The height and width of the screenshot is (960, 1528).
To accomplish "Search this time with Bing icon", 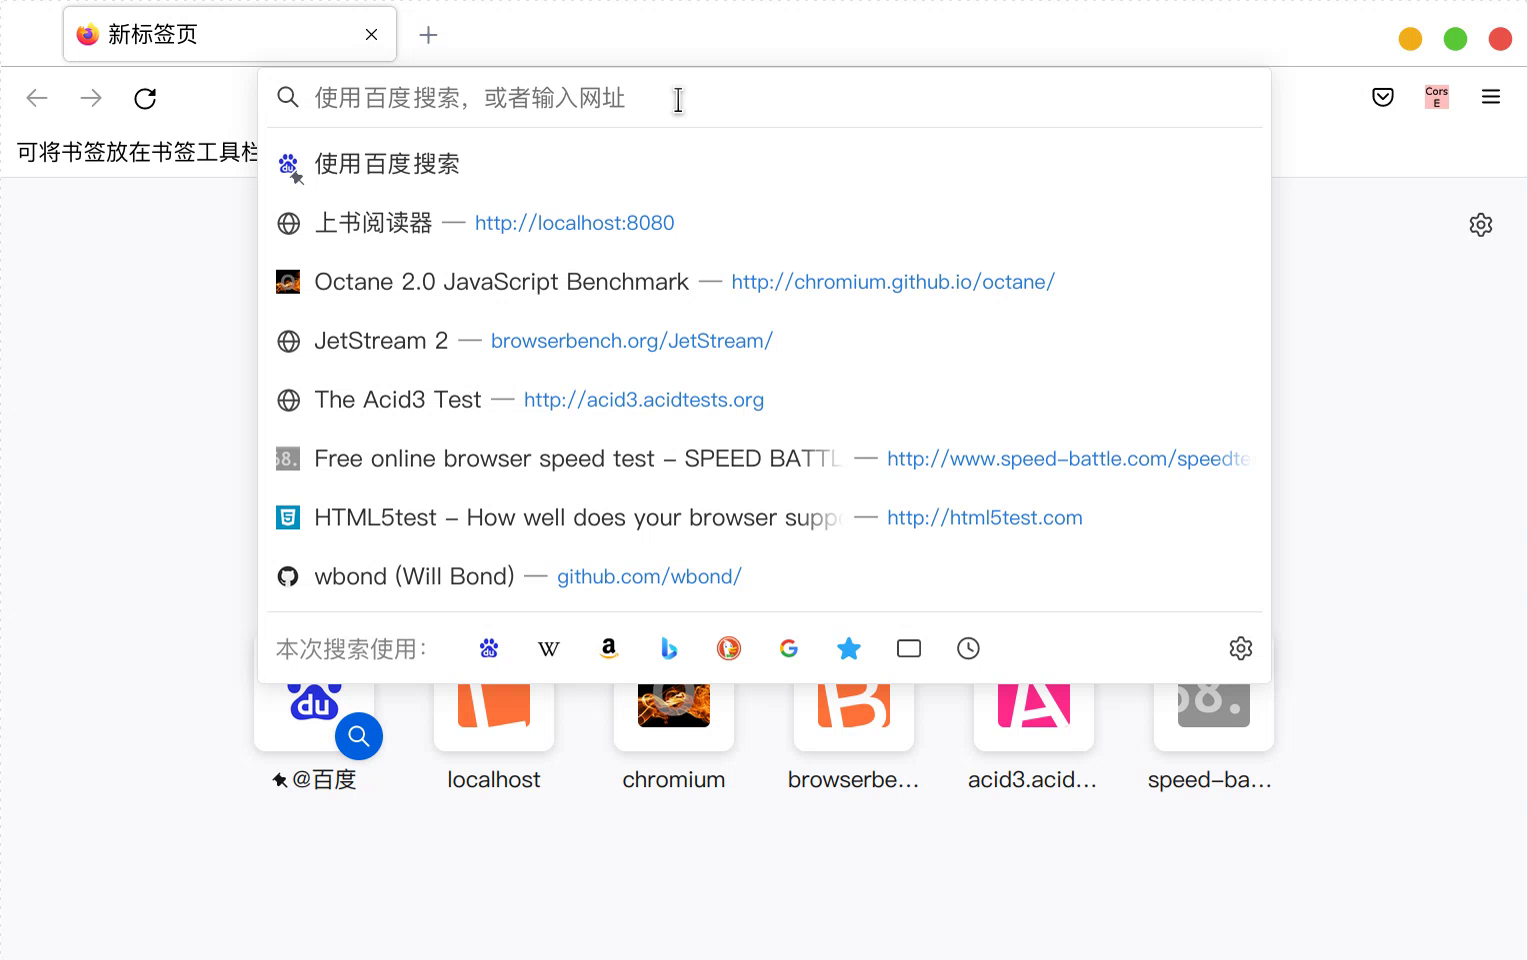I will pos(669,649).
